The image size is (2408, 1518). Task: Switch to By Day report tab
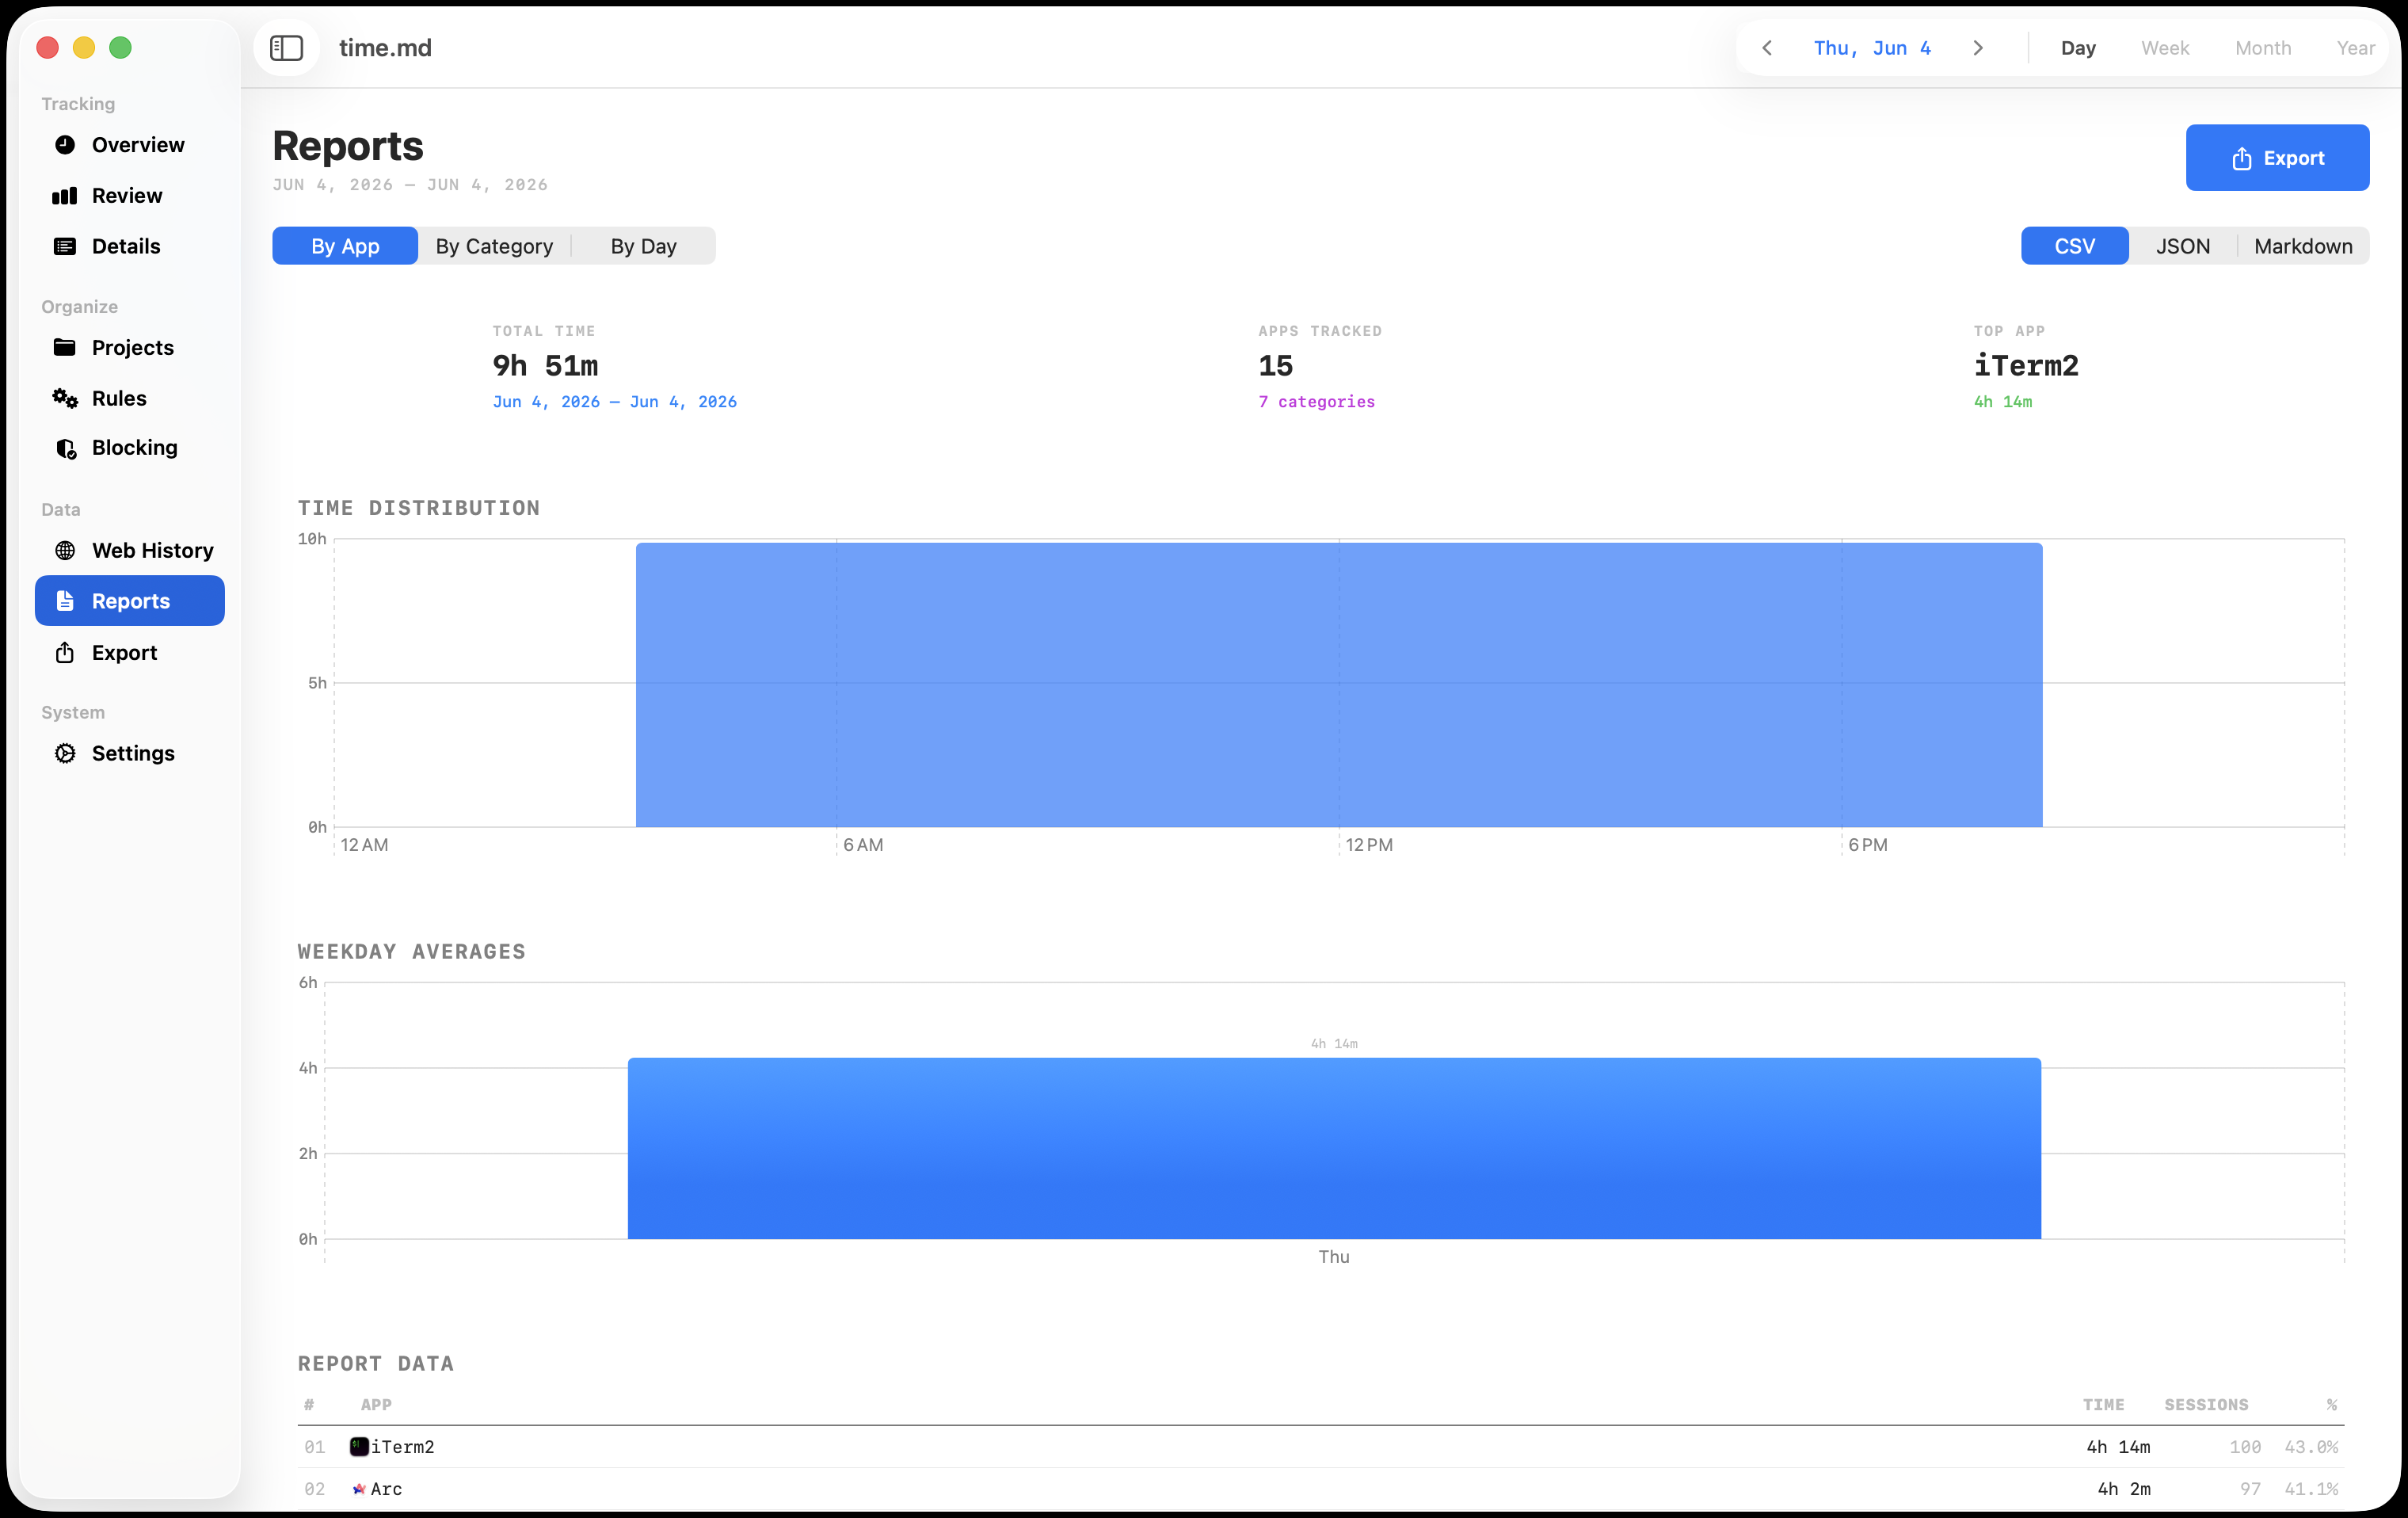coord(644,246)
